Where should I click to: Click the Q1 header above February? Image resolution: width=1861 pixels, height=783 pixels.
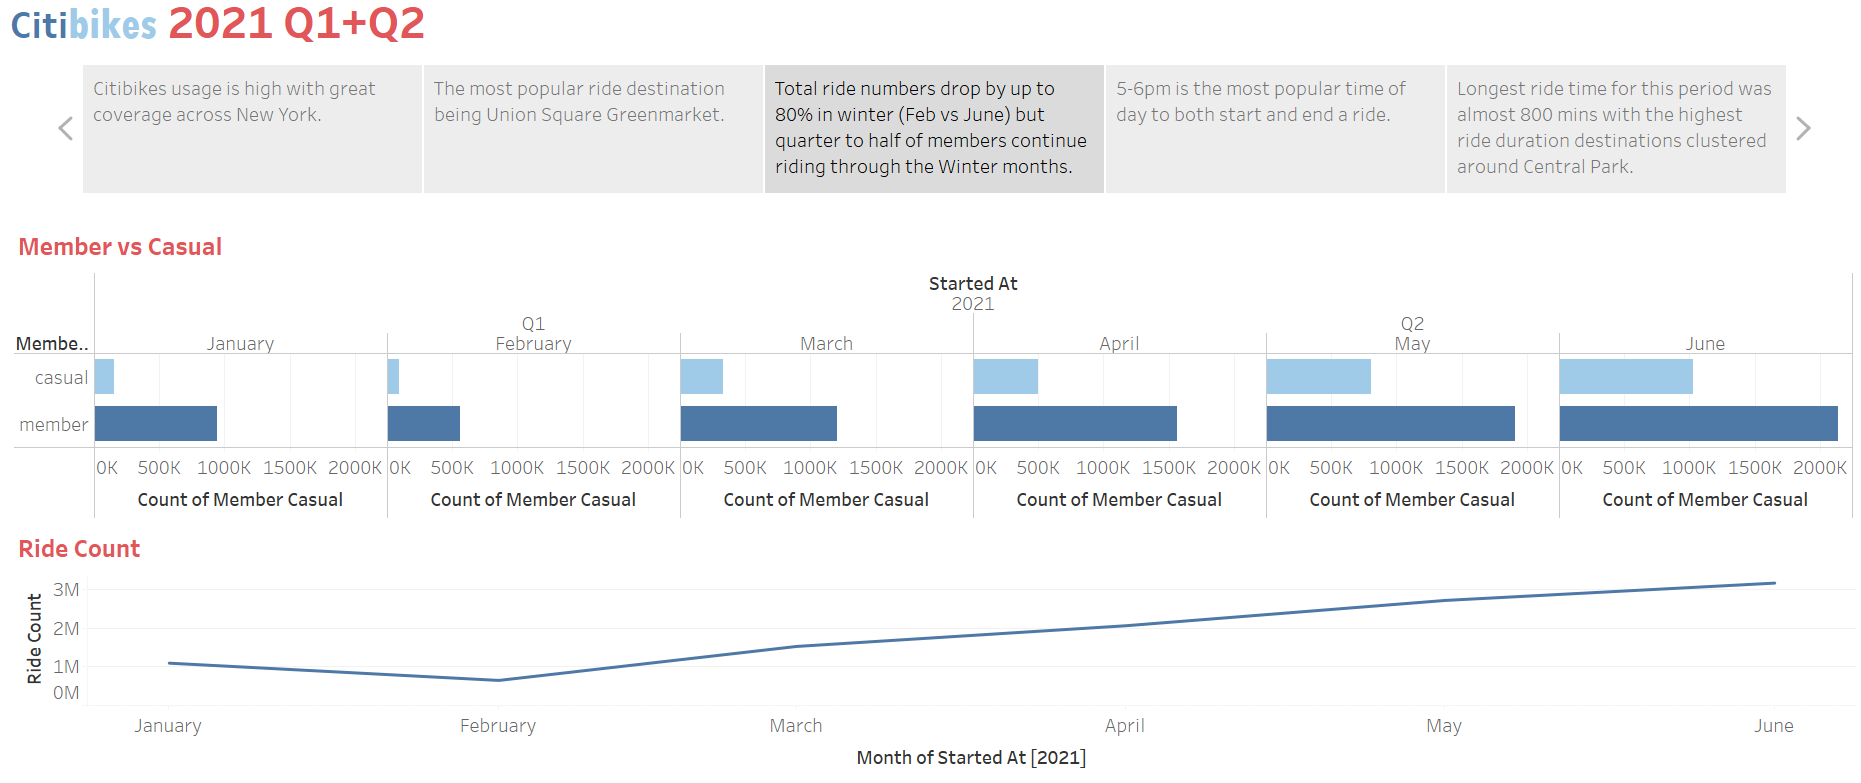pyautogui.click(x=532, y=323)
